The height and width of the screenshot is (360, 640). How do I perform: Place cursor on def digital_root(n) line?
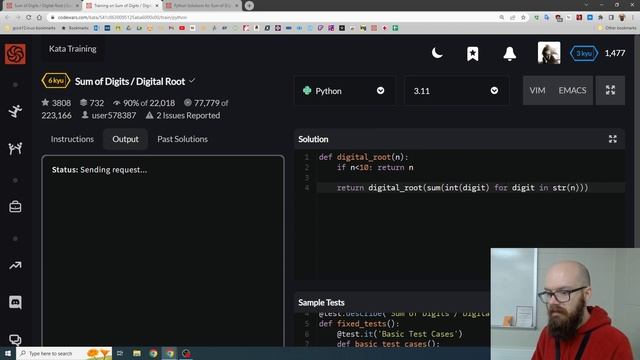pos(363,157)
